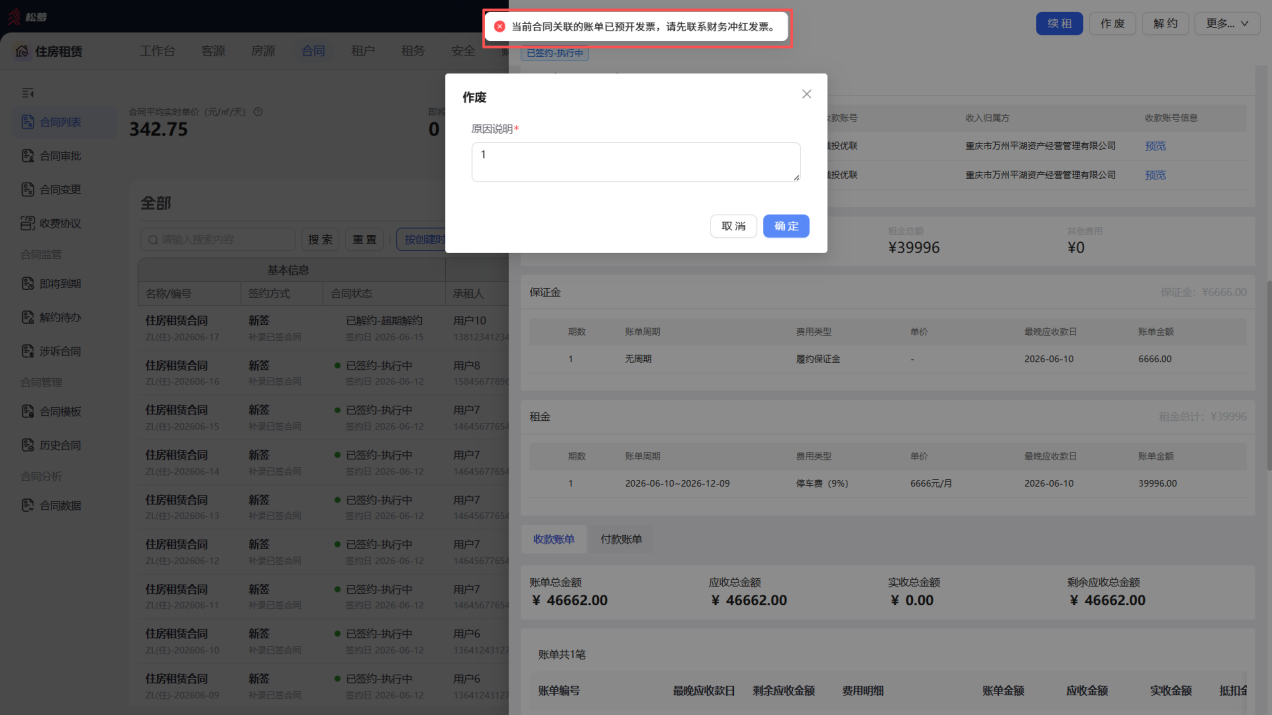Click the 停车费 (9%) fee type cell
The width and height of the screenshot is (1272, 715).
(x=822, y=483)
